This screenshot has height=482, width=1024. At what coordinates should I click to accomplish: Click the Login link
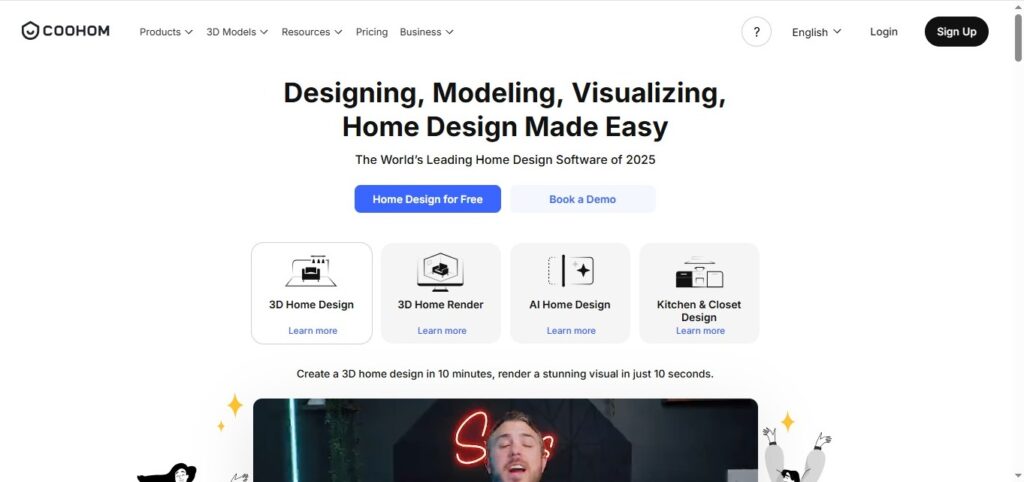884,31
